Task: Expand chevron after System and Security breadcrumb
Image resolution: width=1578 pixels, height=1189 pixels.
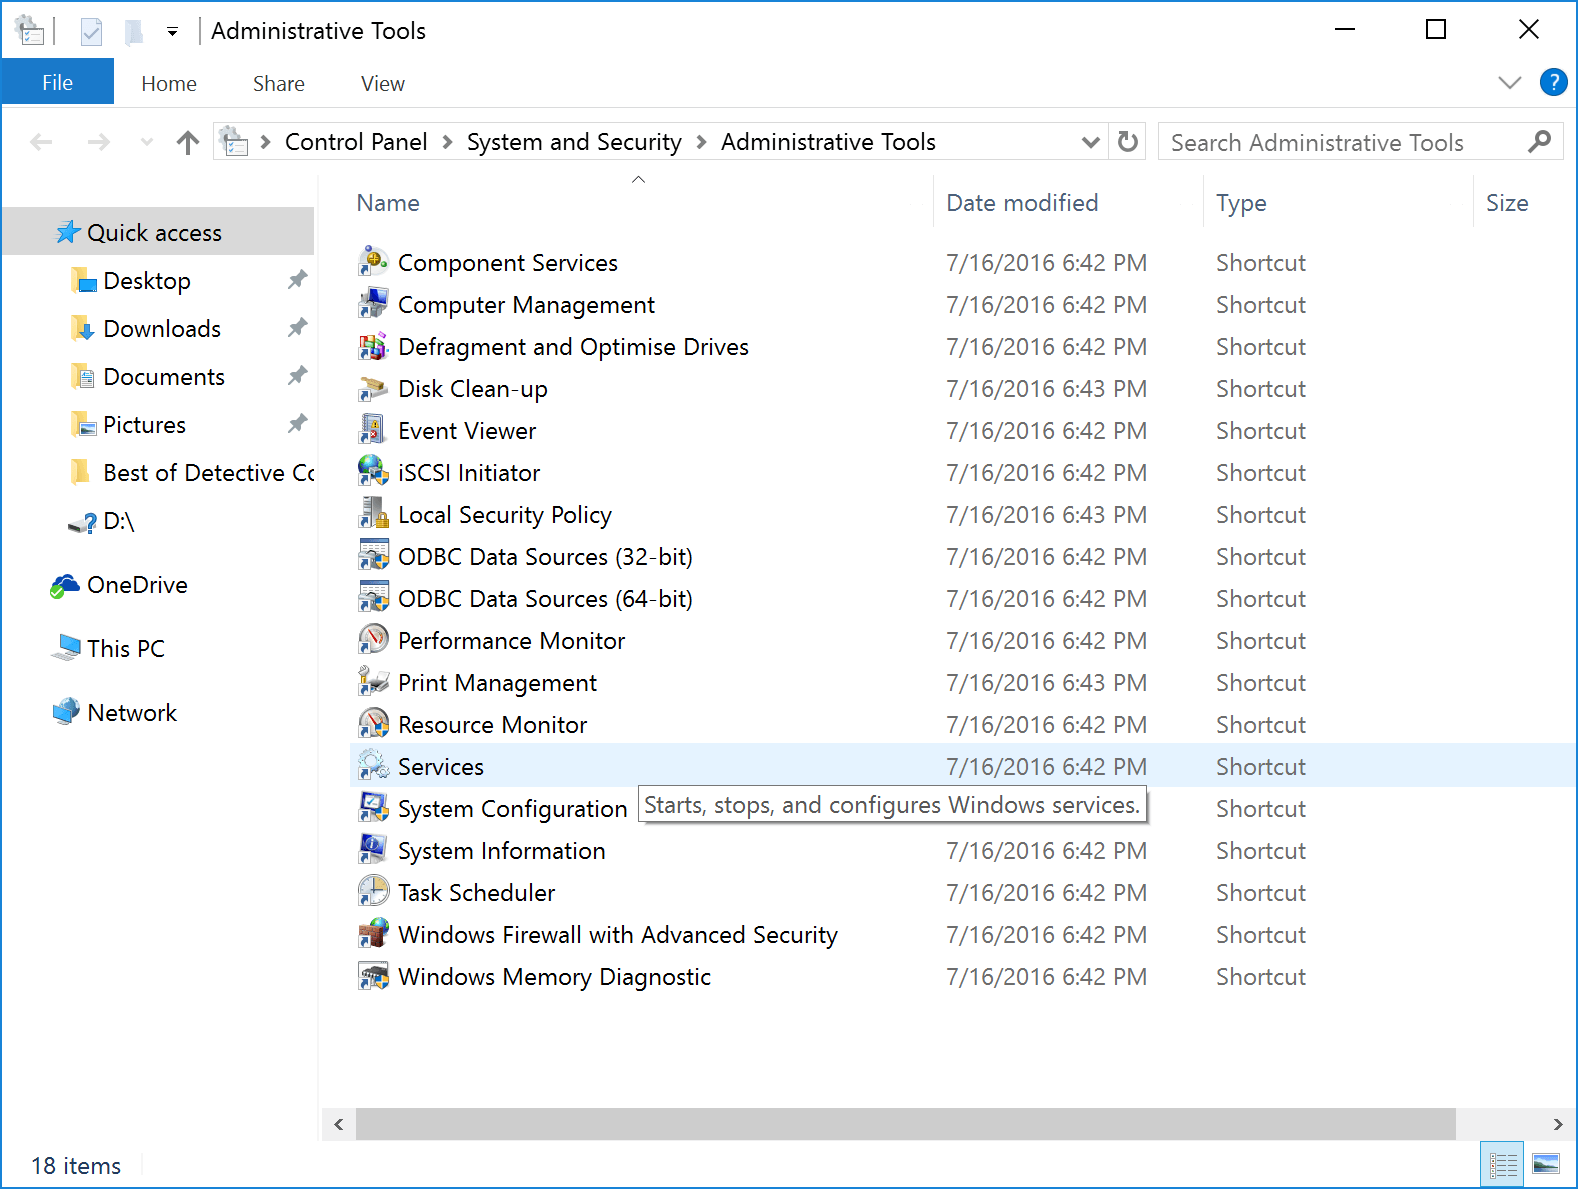Action: (x=700, y=142)
